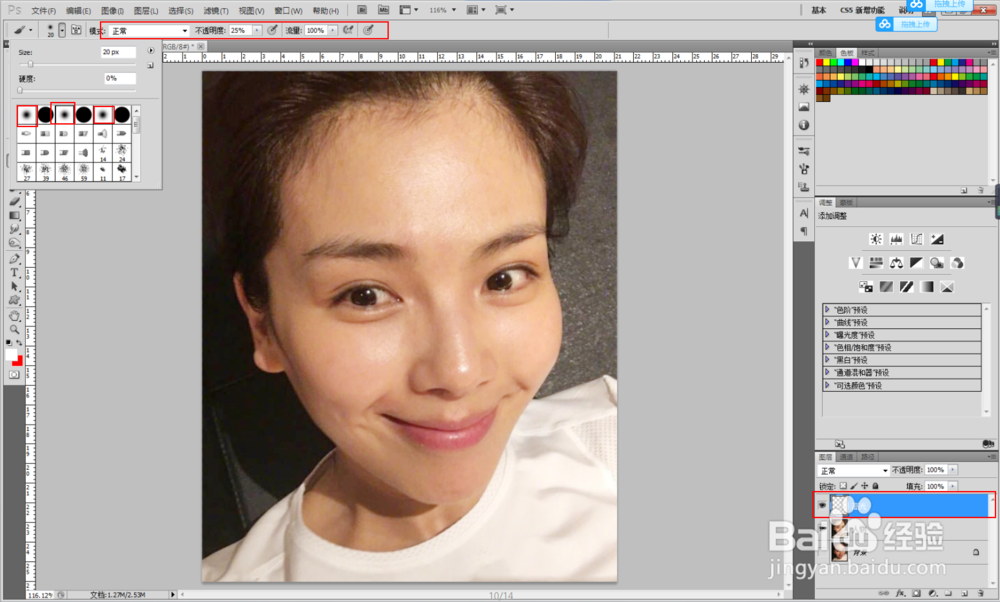The width and height of the screenshot is (1000, 602).
Task: Switch to the CSS 新增功能 workspace
Action: click(x=862, y=10)
